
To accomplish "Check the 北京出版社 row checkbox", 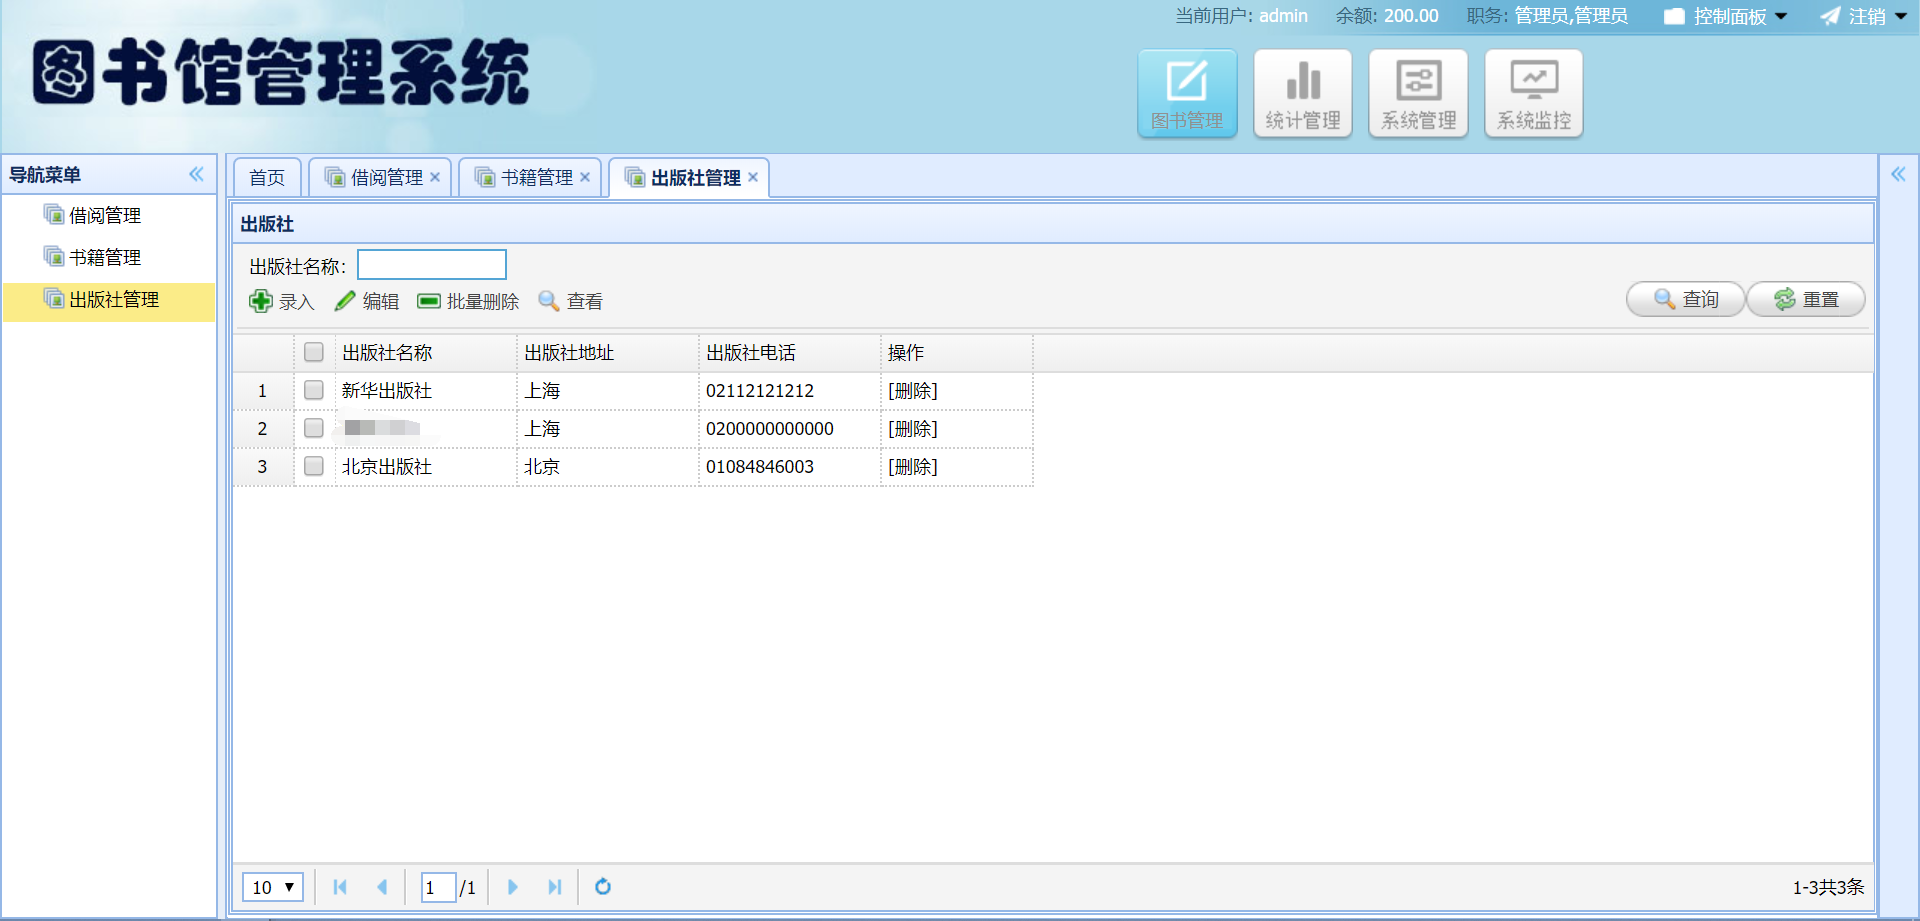I will coord(314,466).
